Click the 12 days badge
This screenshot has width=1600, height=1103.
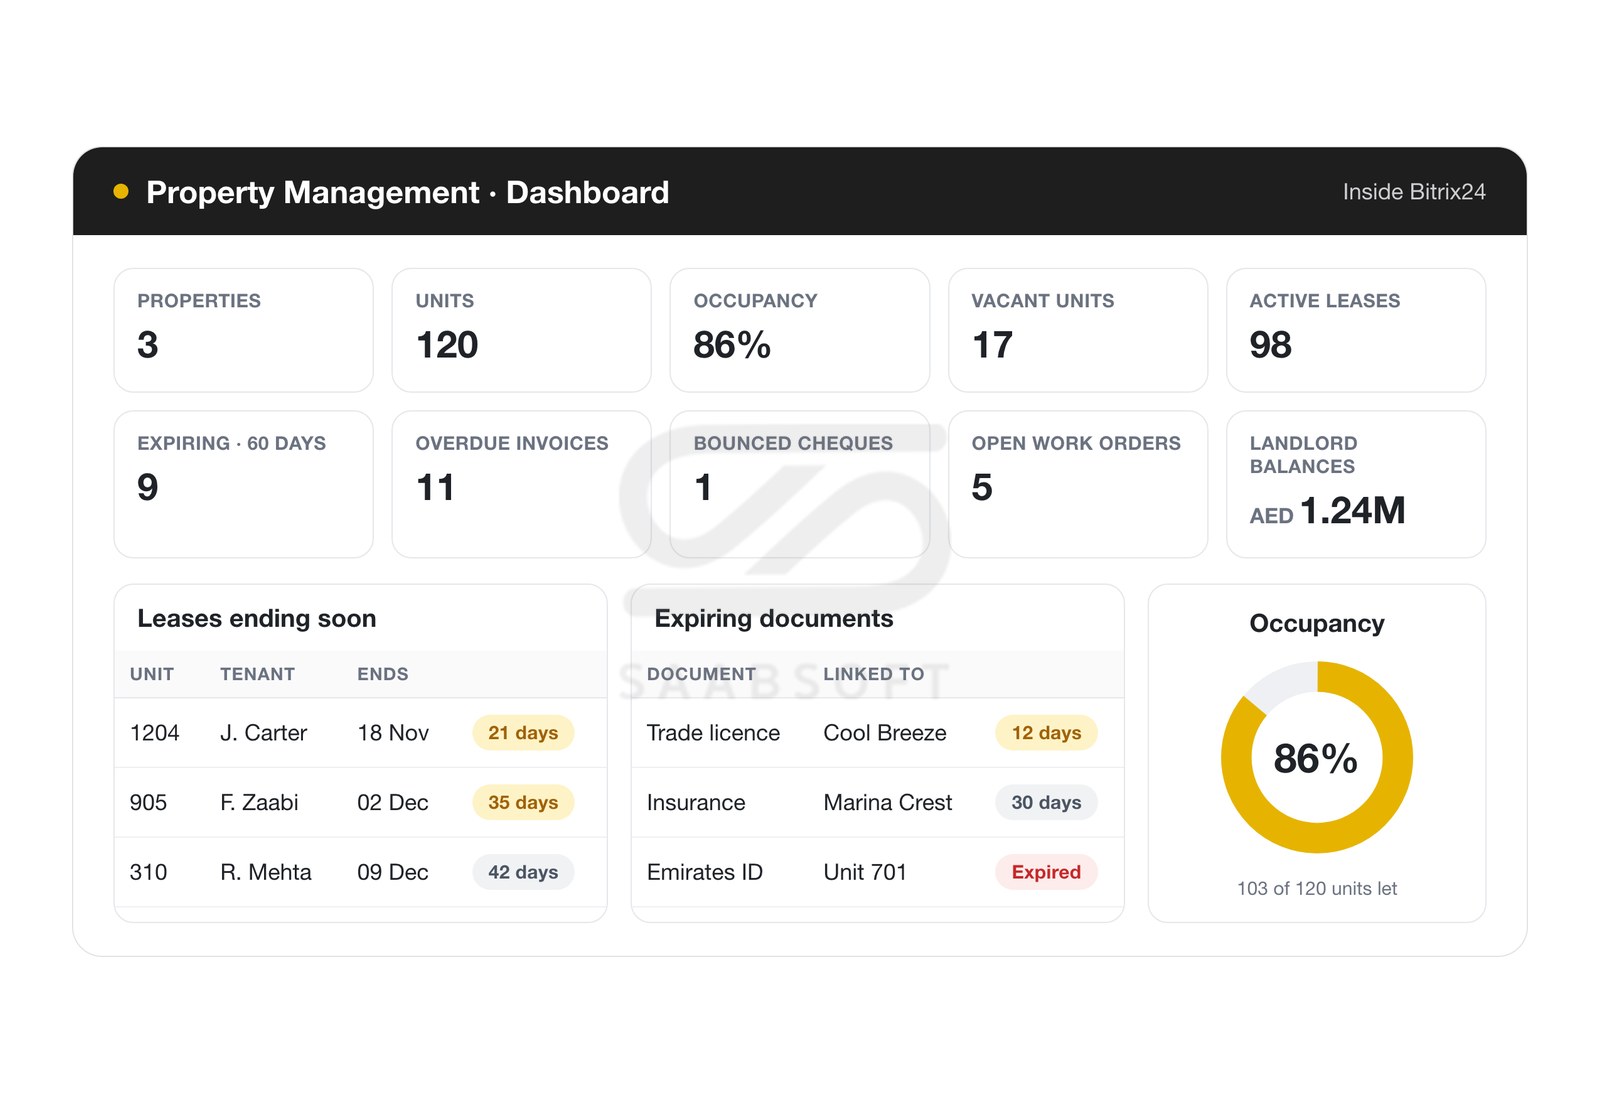pyautogui.click(x=1046, y=733)
